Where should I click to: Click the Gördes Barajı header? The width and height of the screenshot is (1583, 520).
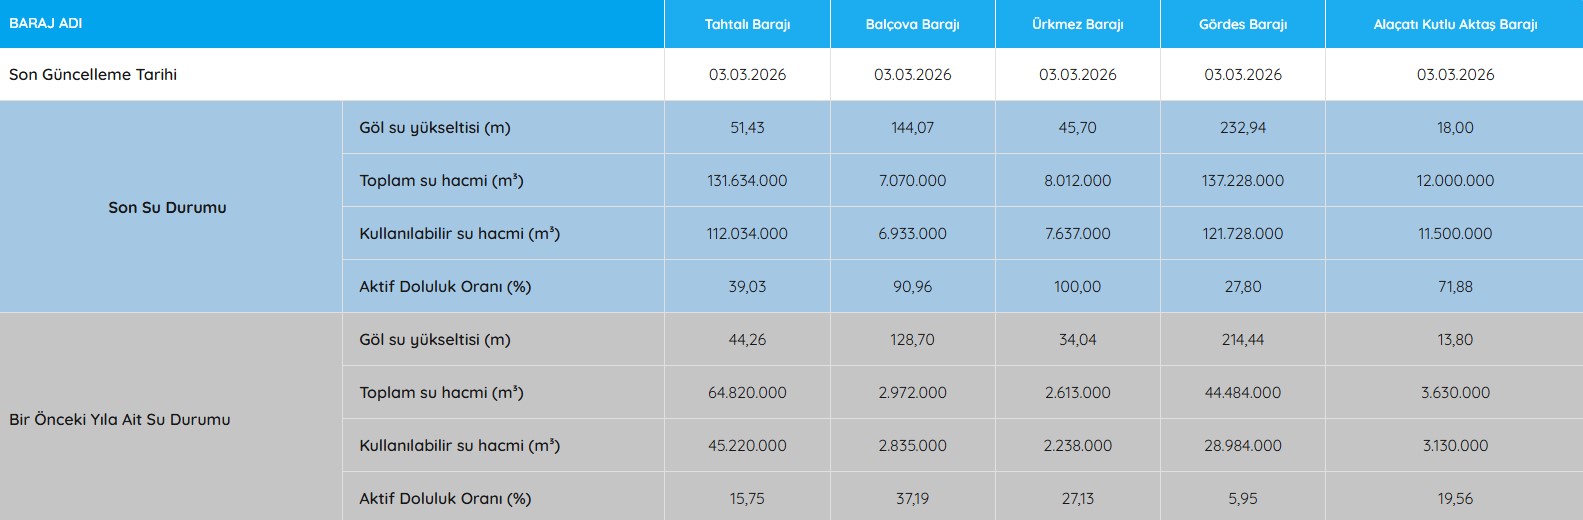(x=1242, y=24)
